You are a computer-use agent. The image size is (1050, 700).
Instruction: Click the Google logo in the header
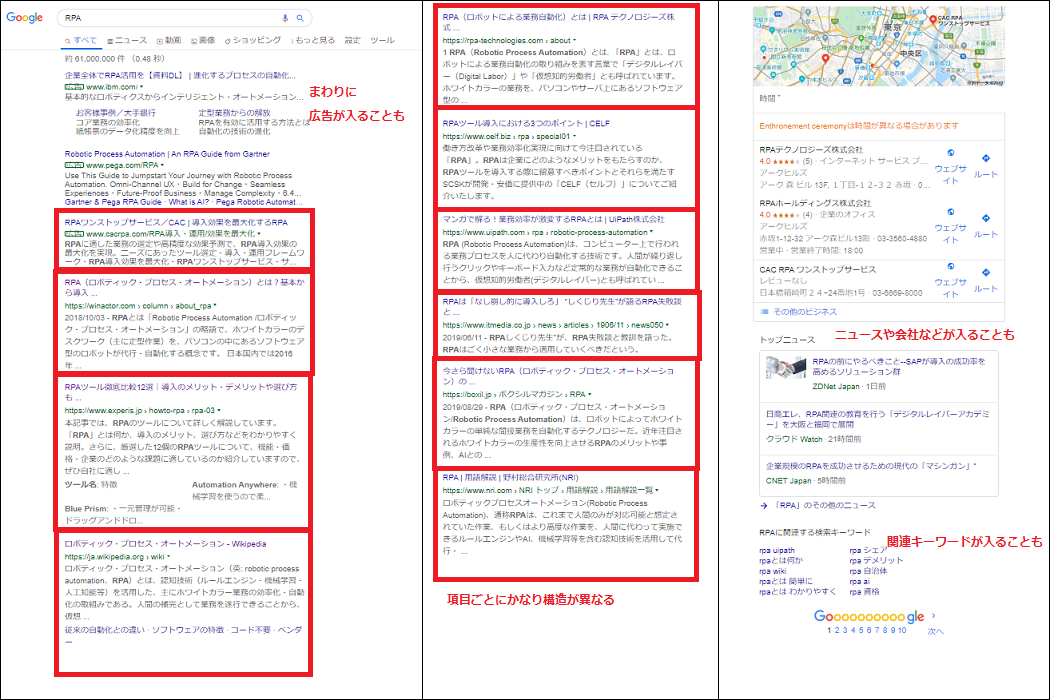click(24, 17)
